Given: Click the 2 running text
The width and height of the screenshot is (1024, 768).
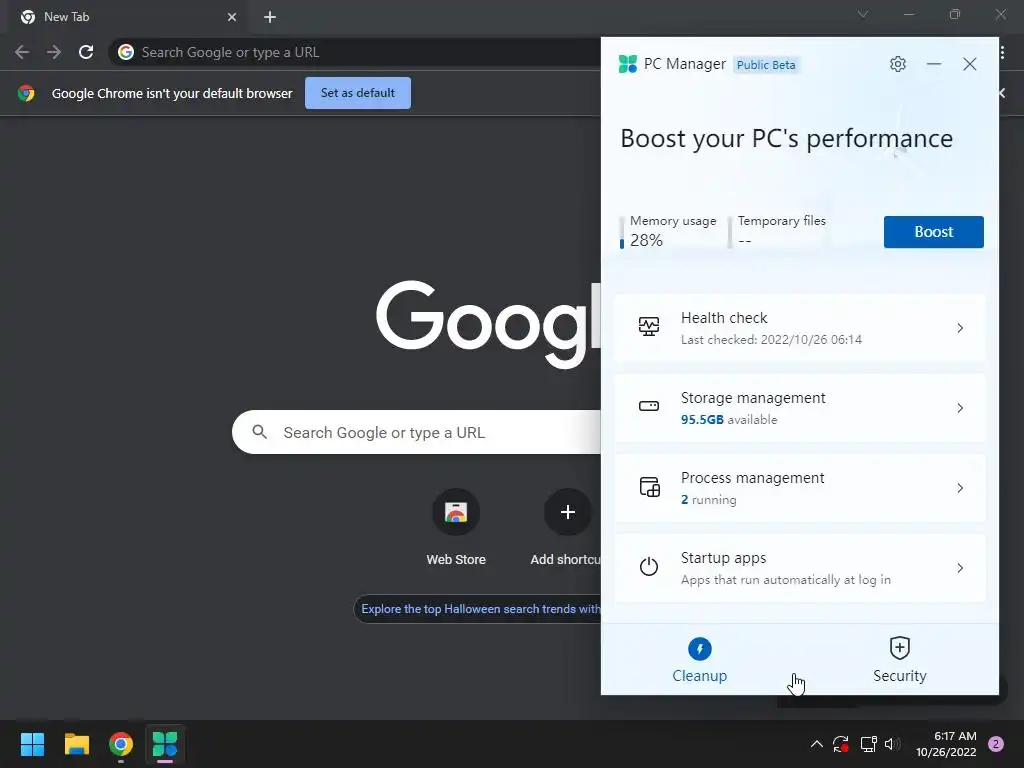Looking at the screenshot, I should pos(709,500).
